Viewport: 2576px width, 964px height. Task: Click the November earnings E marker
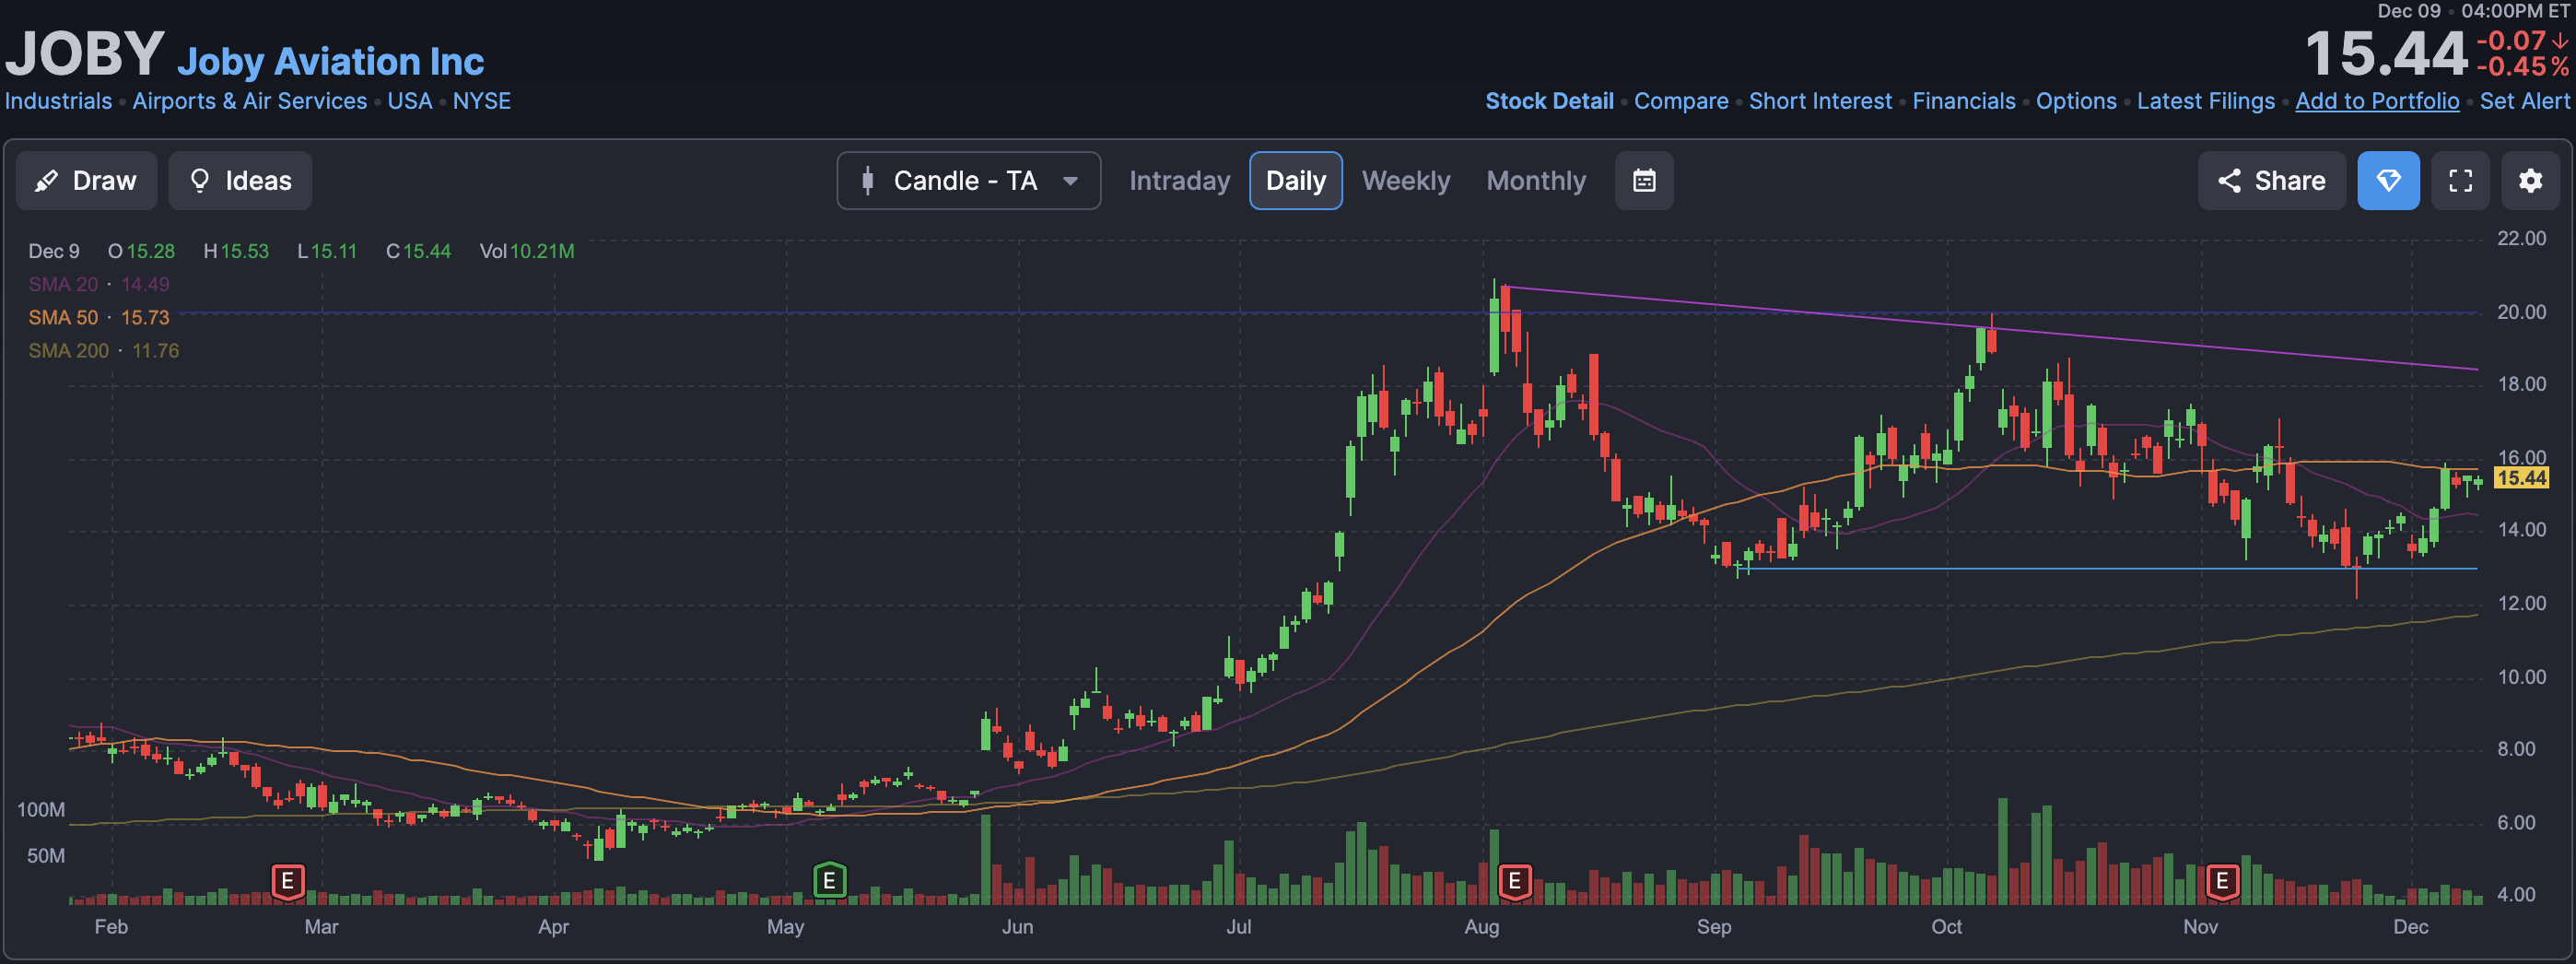point(2222,881)
